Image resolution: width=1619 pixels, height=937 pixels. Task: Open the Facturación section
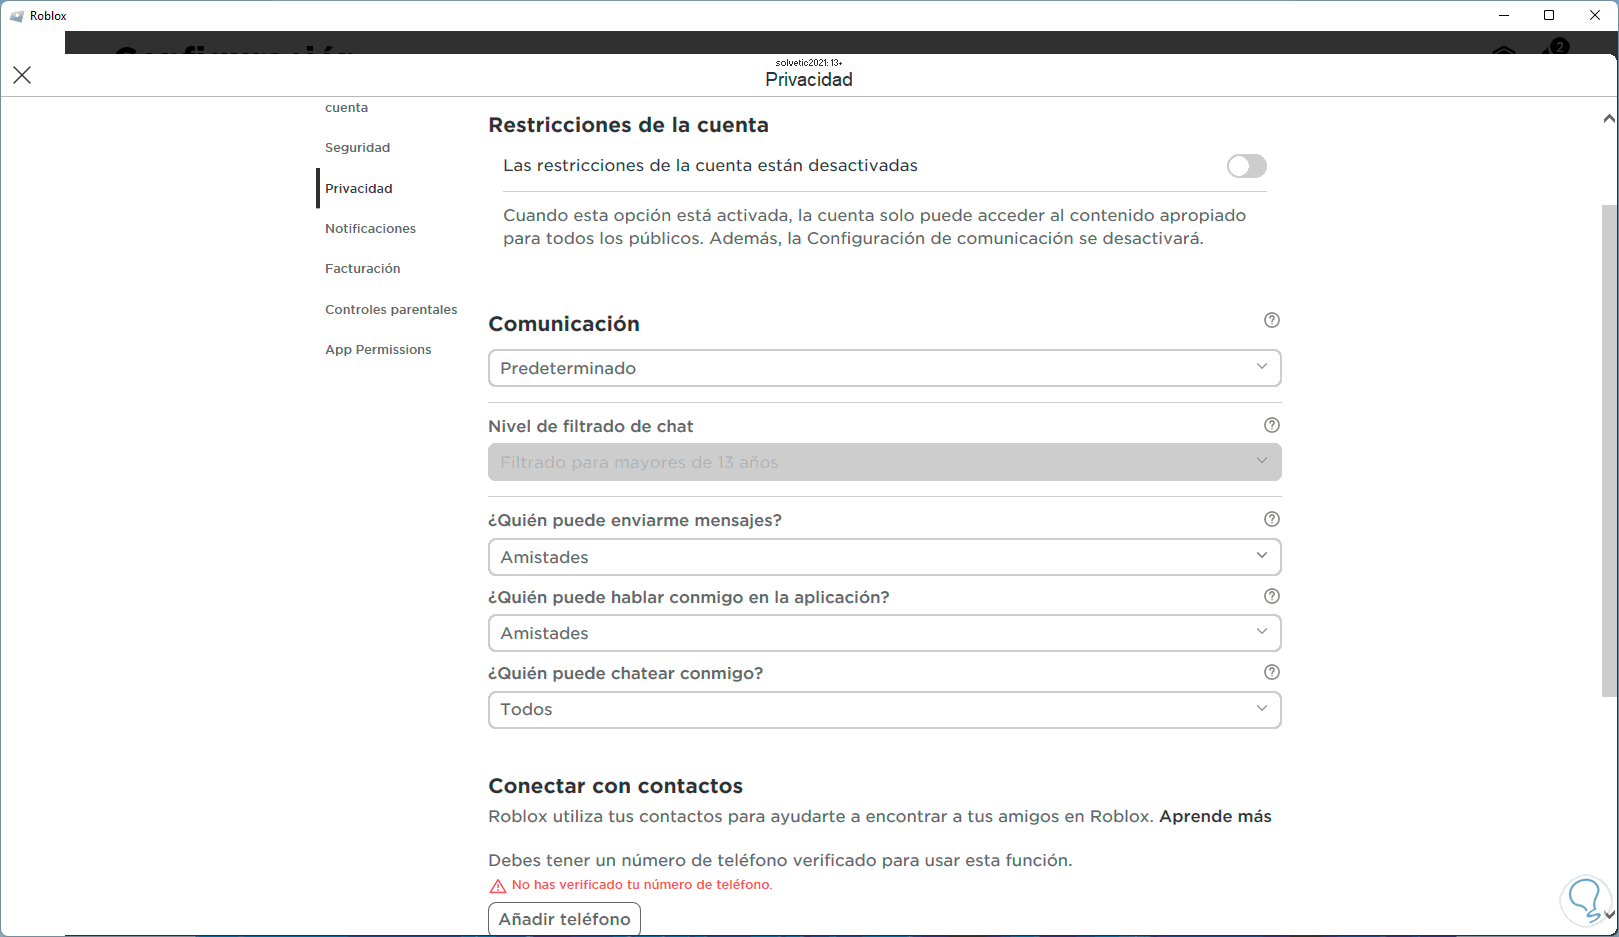(362, 269)
